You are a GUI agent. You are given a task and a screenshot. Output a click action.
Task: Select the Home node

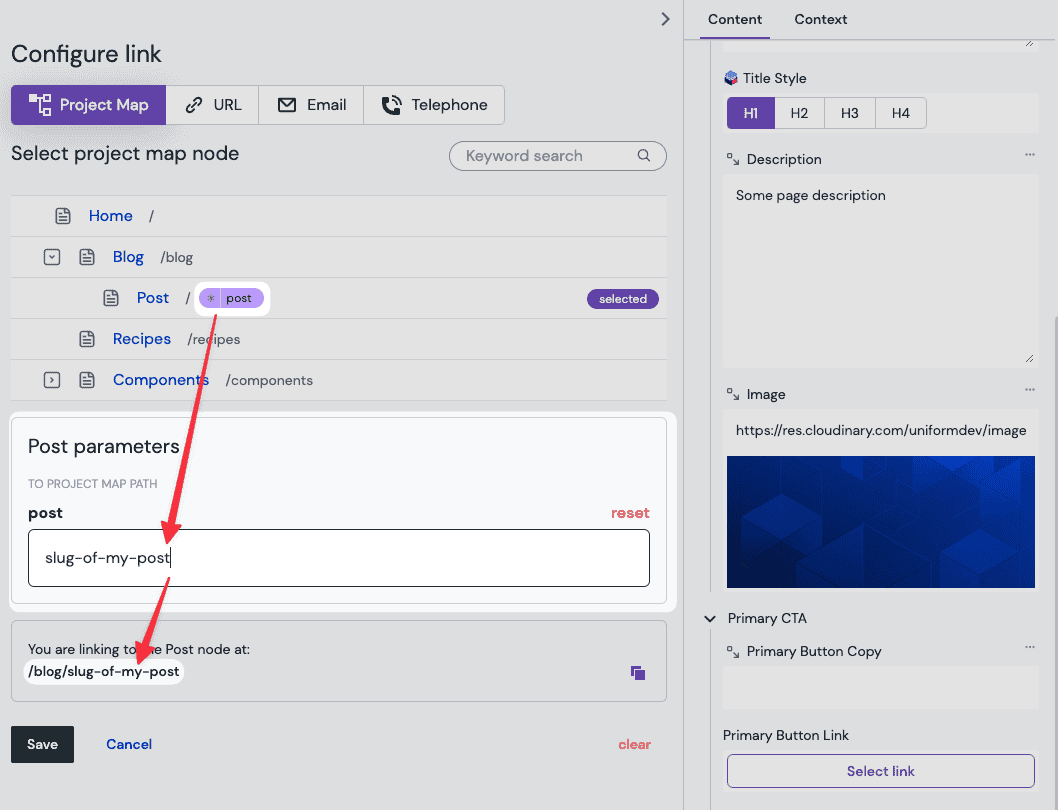(x=111, y=216)
